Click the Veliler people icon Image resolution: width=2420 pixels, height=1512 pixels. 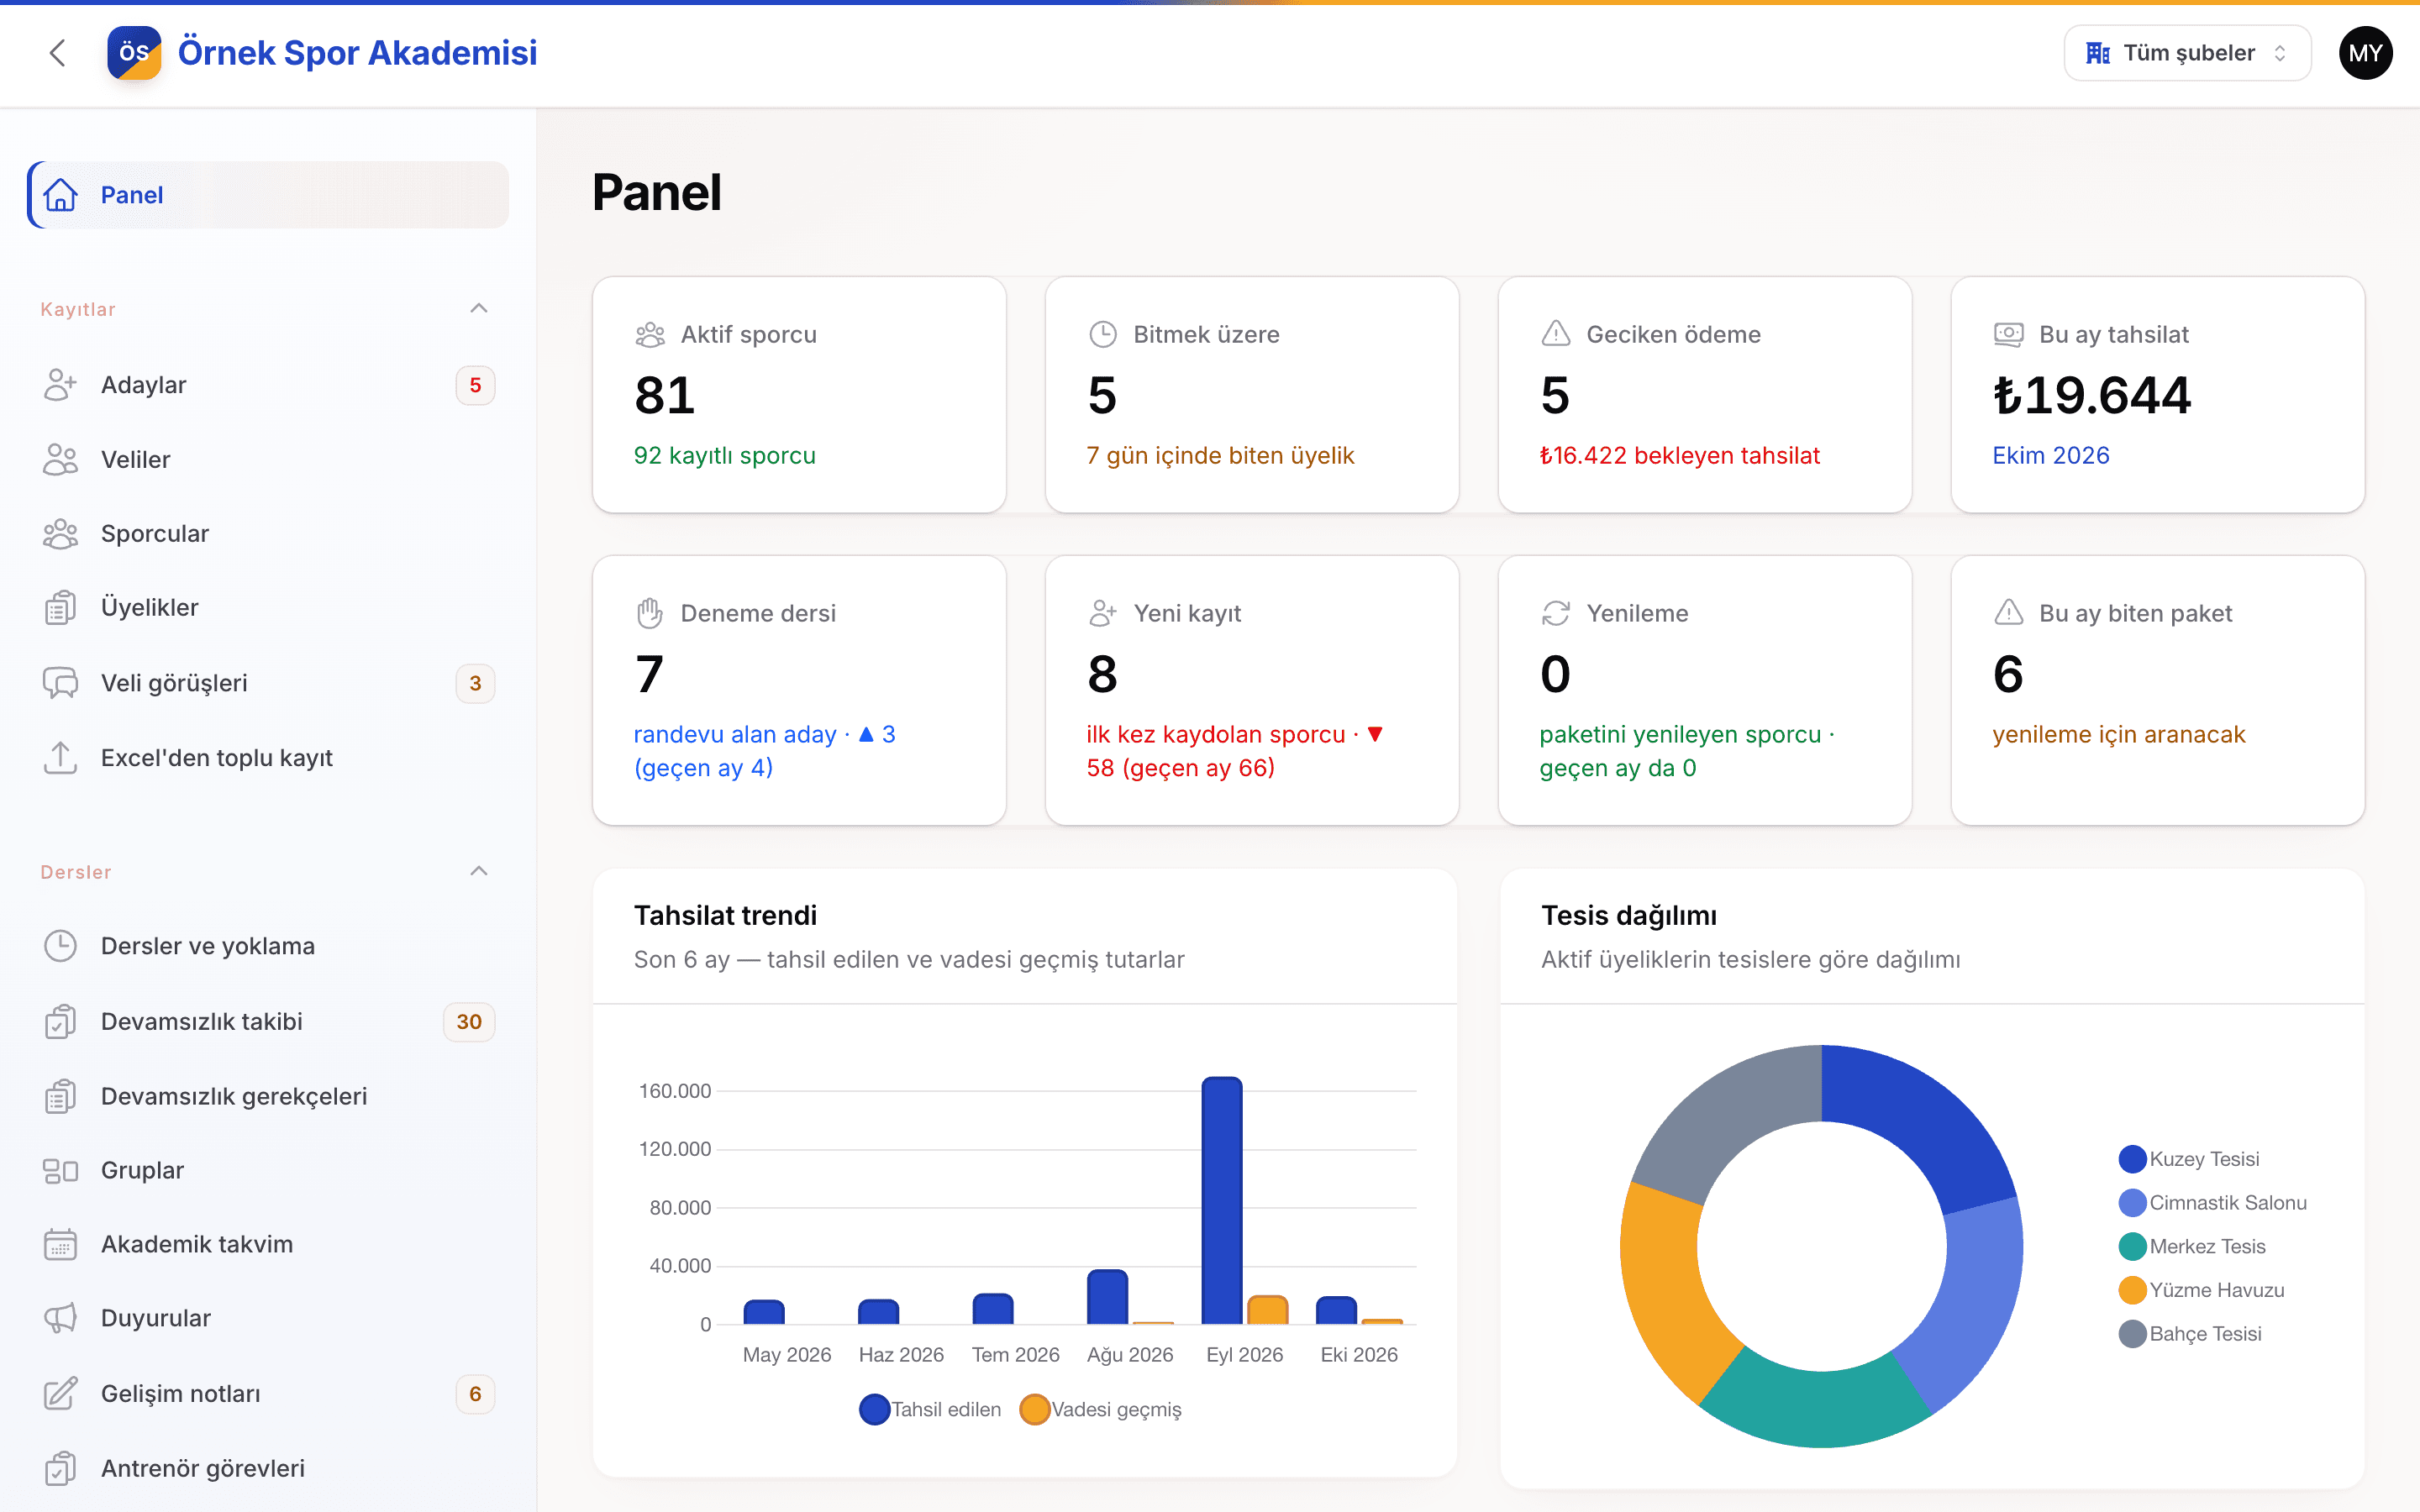[x=61, y=460]
